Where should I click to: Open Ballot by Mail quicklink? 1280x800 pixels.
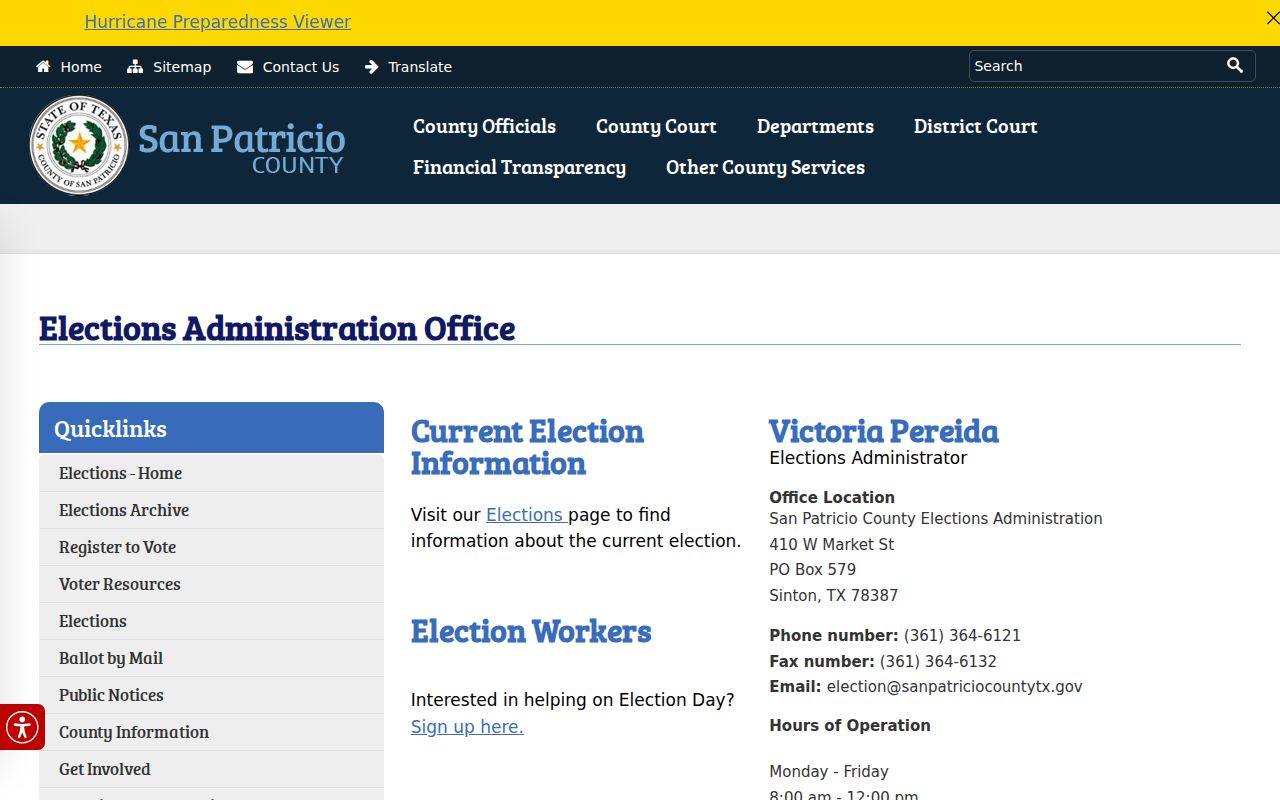211,658
